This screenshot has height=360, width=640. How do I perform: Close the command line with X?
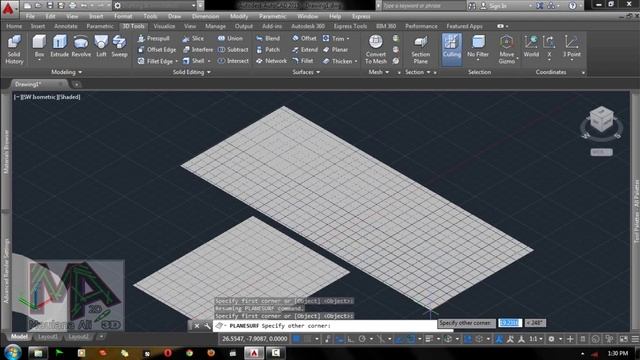point(197,326)
